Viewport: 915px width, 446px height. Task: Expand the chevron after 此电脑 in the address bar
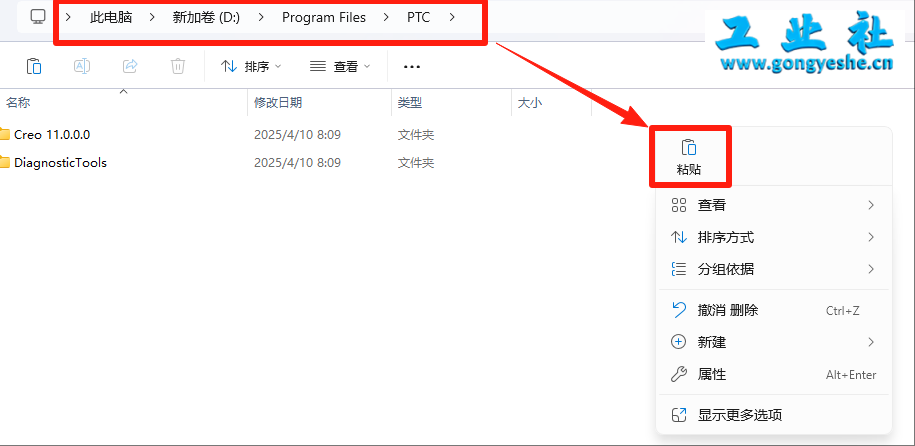click(152, 18)
